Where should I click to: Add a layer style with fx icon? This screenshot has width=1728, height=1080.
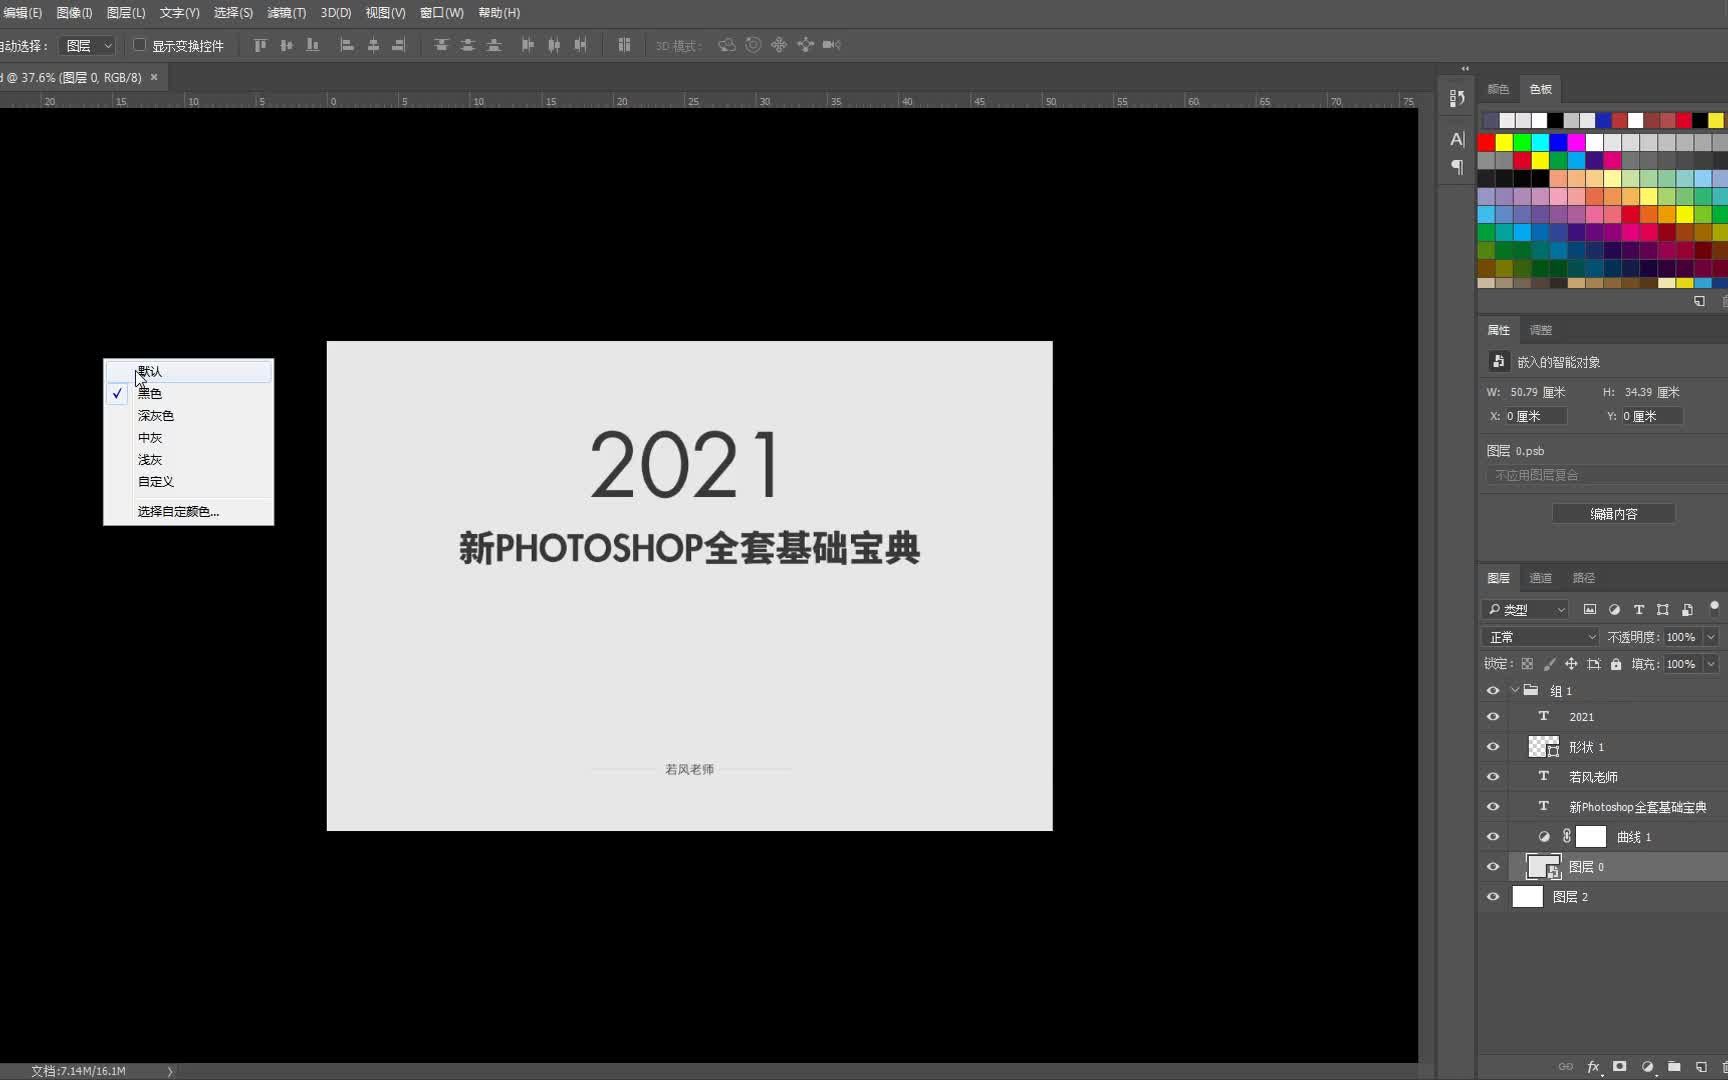click(1593, 1067)
